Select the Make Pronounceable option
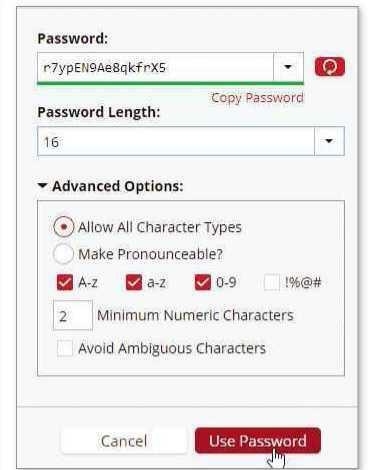Viewport: 376px width, 470px height. click(63, 254)
